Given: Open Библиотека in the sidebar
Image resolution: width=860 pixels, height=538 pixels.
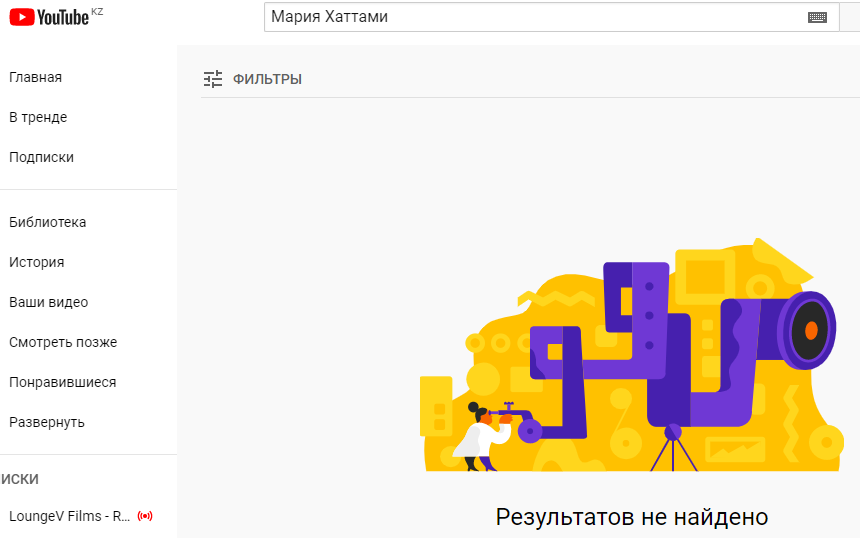Looking at the screenshot, I should tap(48, 222).
